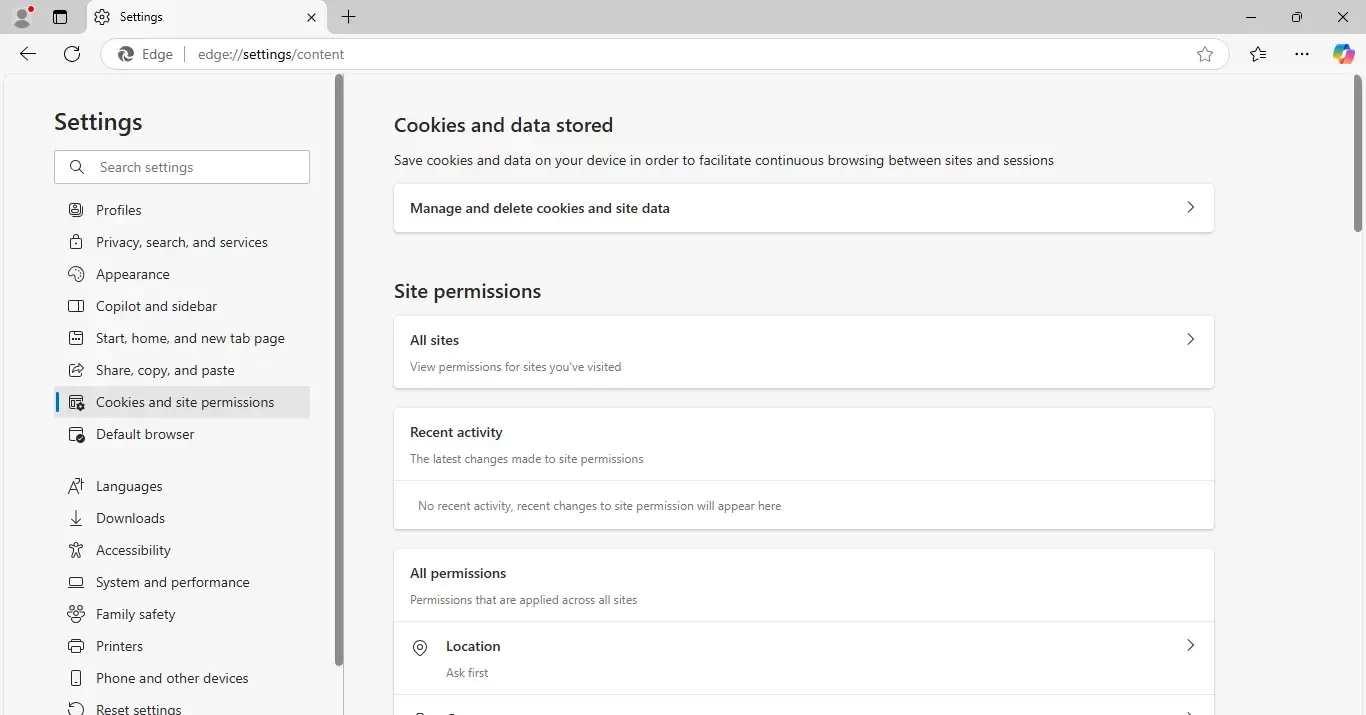Image resolution: width=1366 pixels, height=715 pixels.
Task: Click the Family safety icon
Action: [x=76, y=614]
